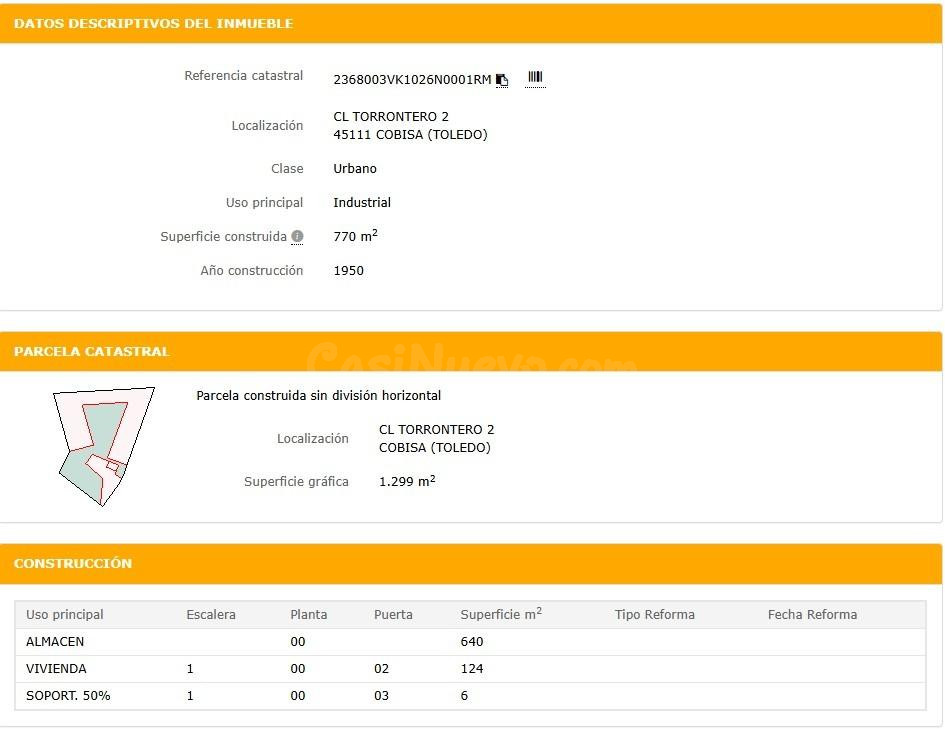Click the 1950 construction year value
The height and width of the screenshot is (729, 945).
348,271
